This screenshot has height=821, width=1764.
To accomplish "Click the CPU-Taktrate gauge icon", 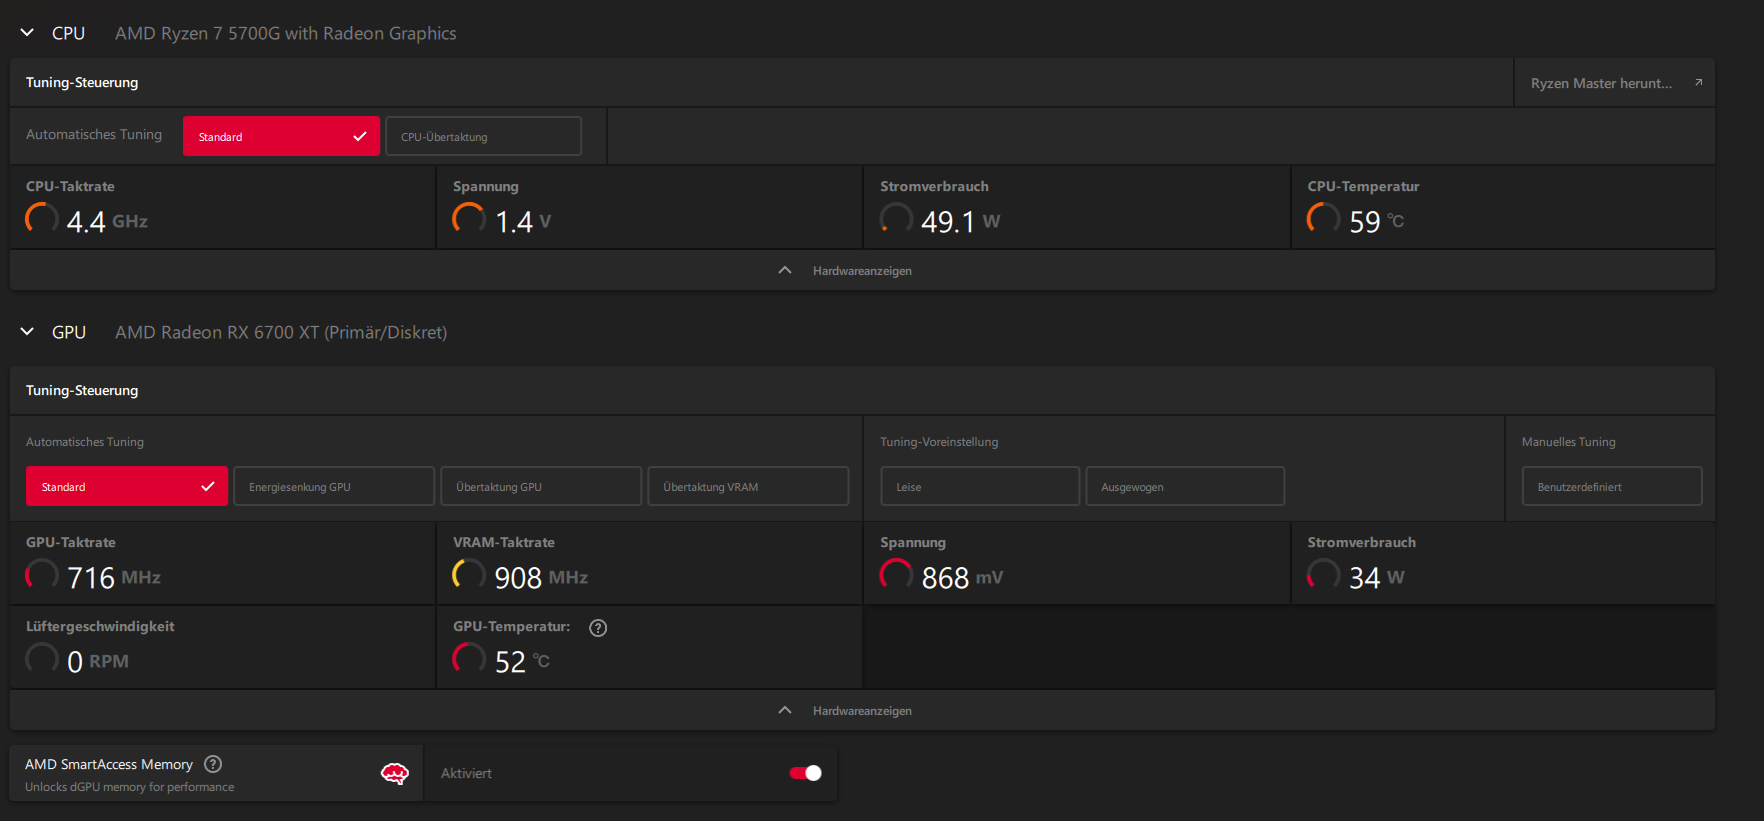I will (x=42, y=219).
